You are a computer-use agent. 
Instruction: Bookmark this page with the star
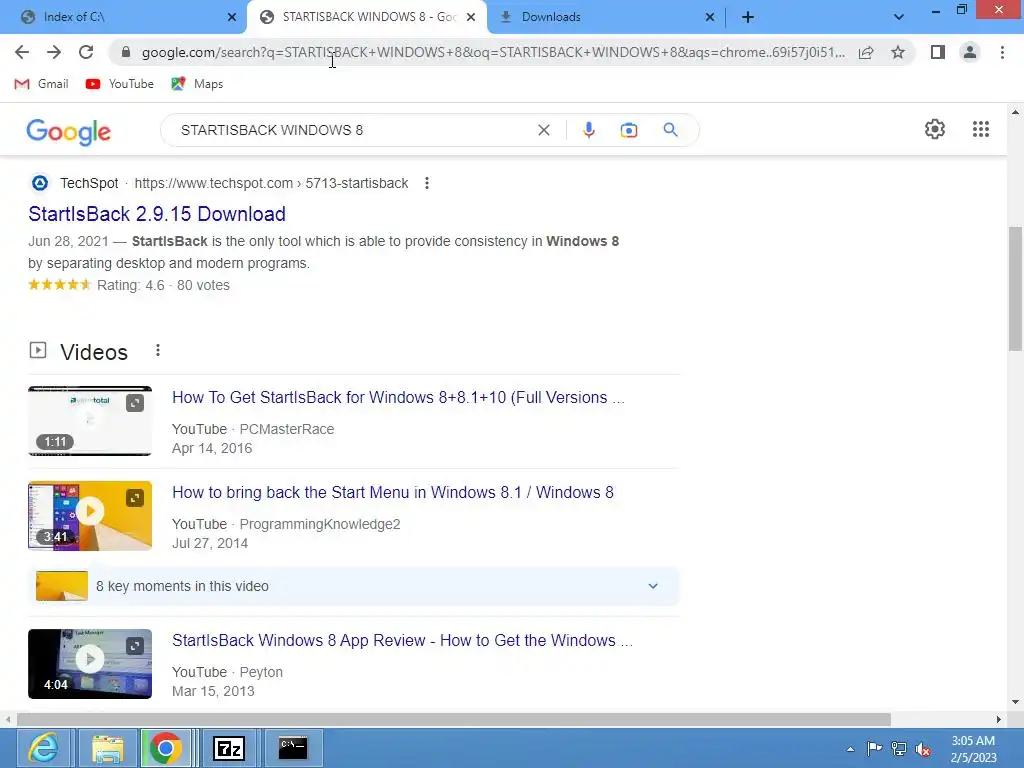point(898,52)
